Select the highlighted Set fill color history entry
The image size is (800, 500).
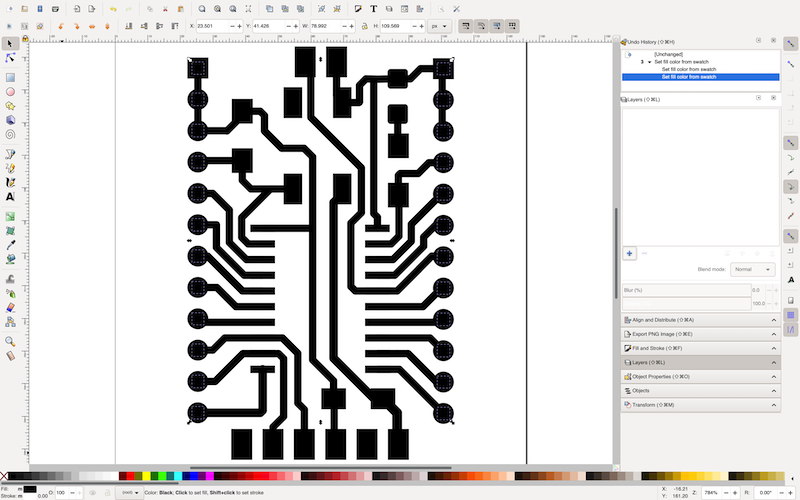pyautogui.click(x=701, y=77)
